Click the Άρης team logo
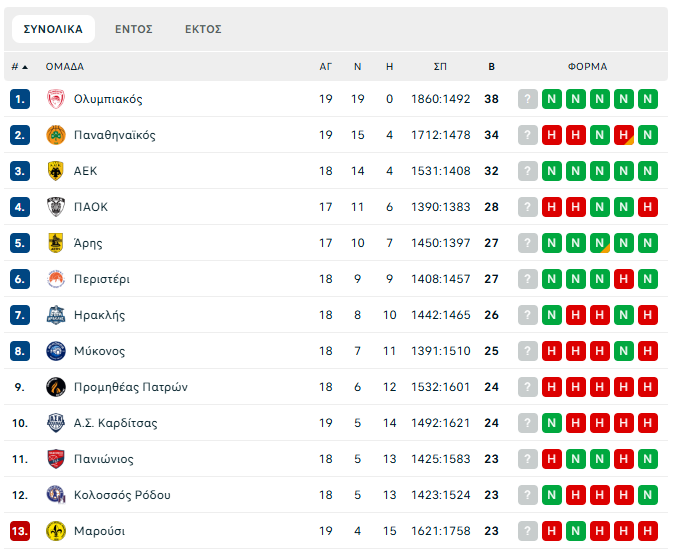Image resolution: width=674 pixels, height=556 pixels. 55,243
